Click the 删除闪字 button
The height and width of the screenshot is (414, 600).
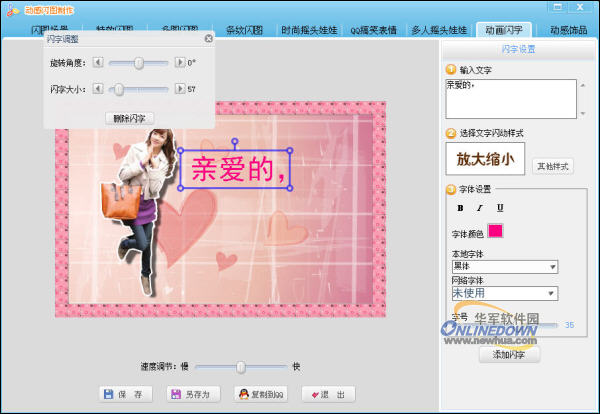coord(130,118)
